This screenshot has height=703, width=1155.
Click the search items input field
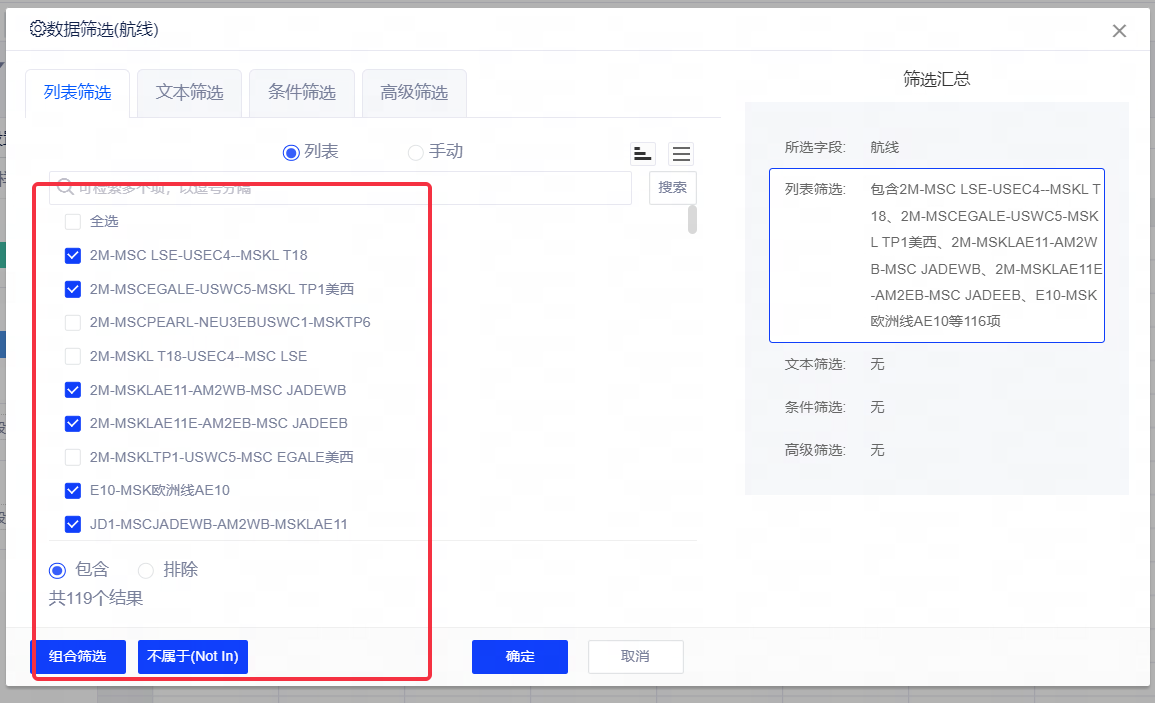340,188
